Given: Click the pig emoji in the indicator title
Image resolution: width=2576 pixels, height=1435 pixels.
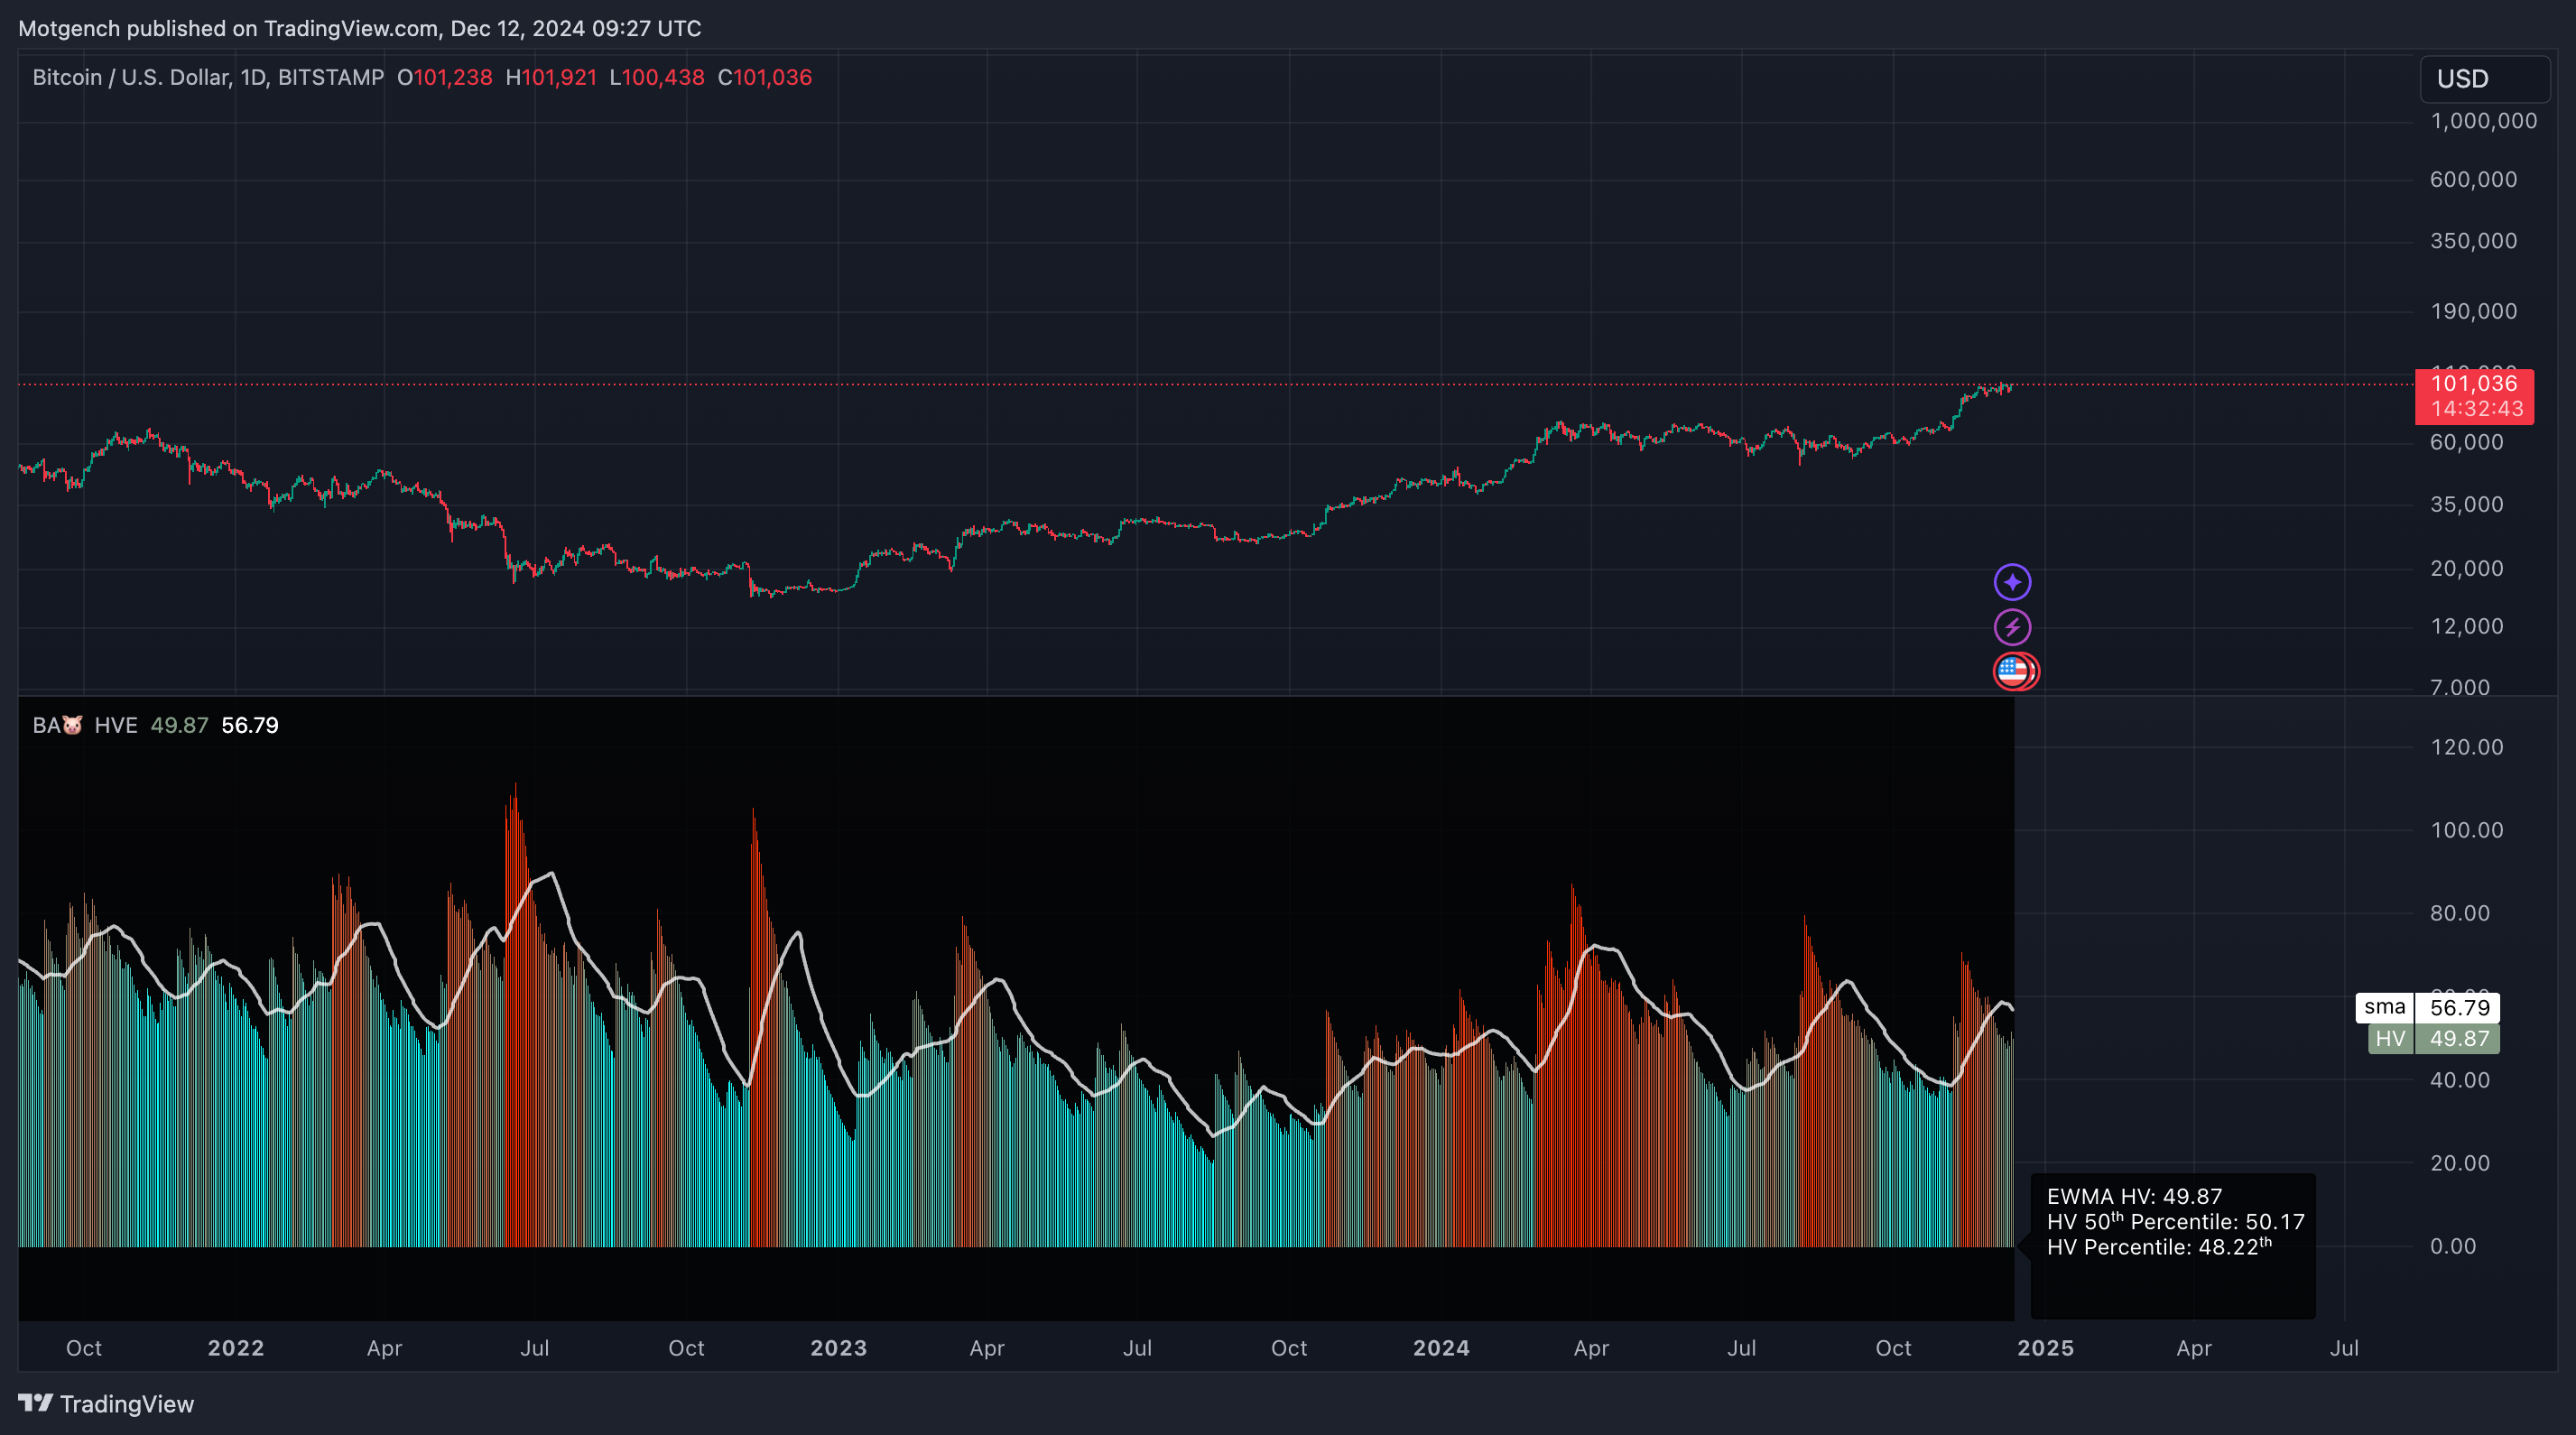Looking at the screenshot, I should coord(73,725).
